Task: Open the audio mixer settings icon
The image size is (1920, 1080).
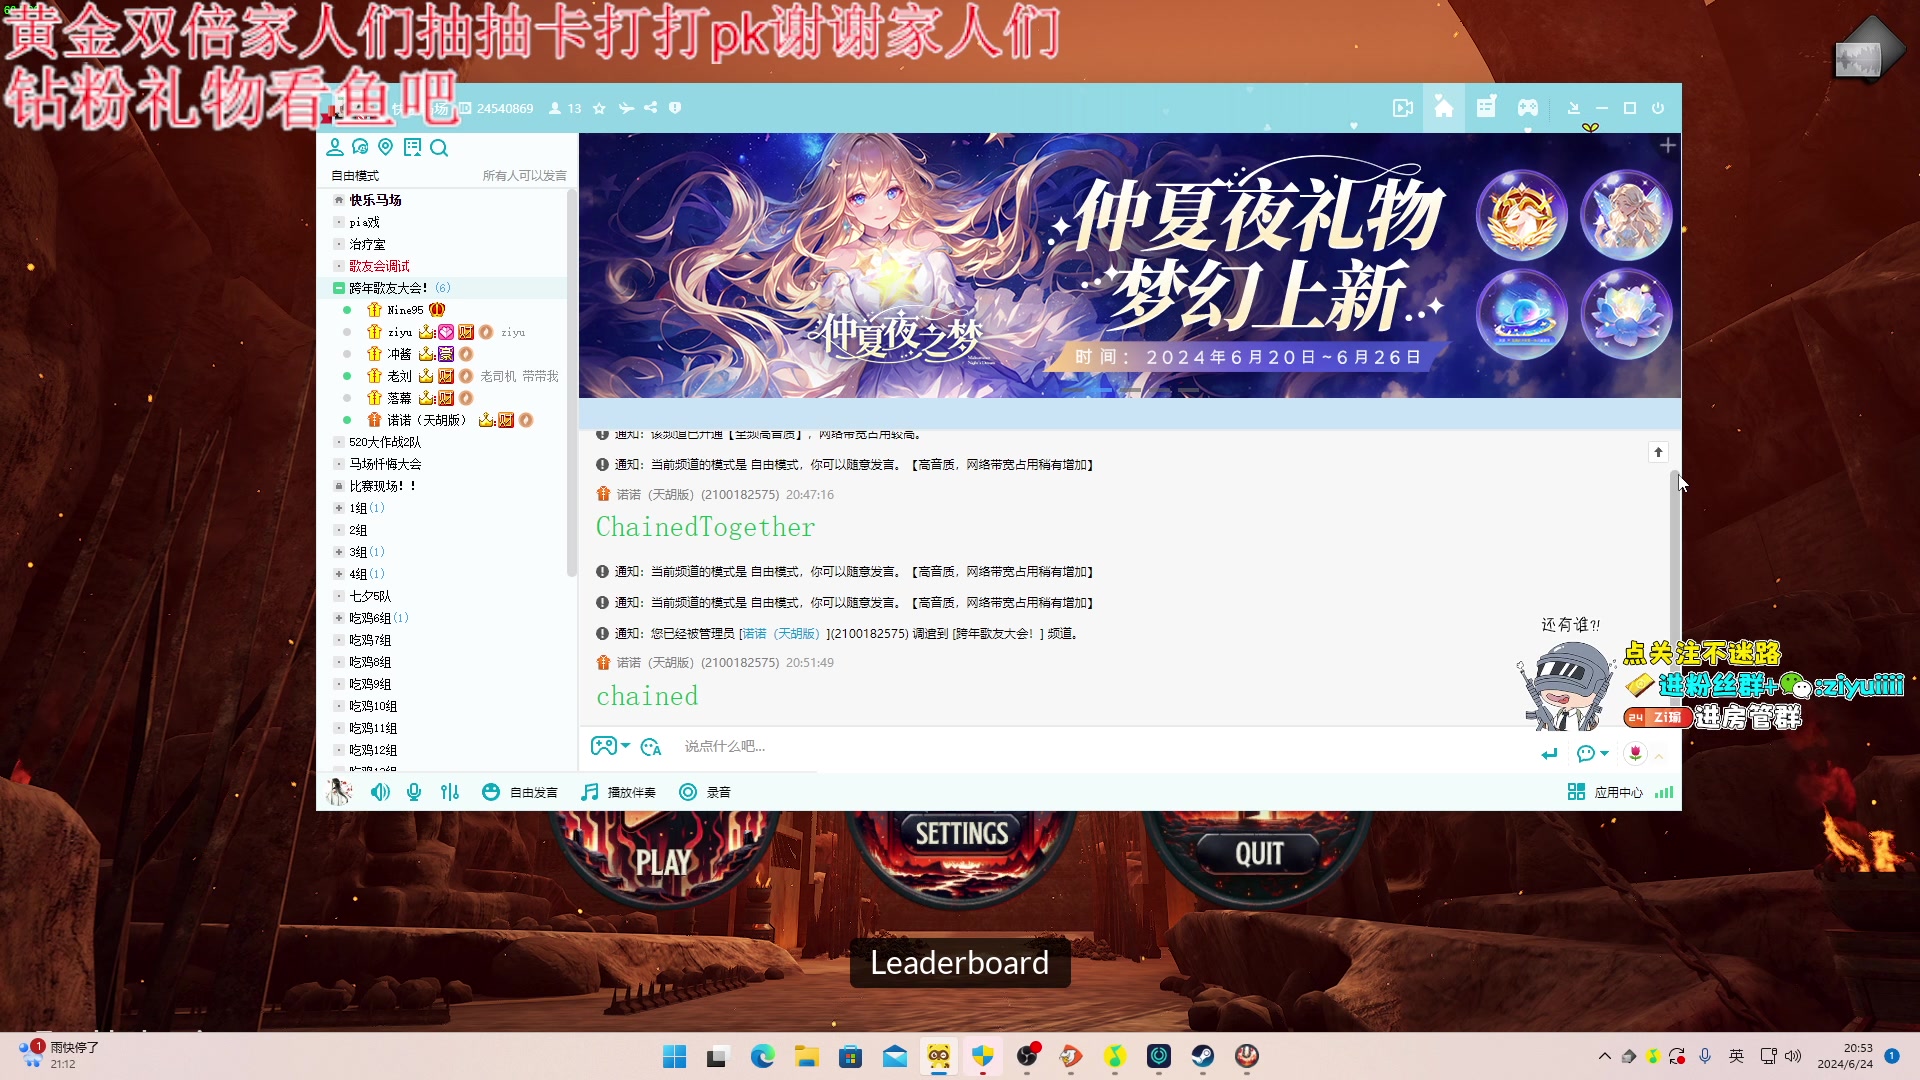Action: pos(450,792)
